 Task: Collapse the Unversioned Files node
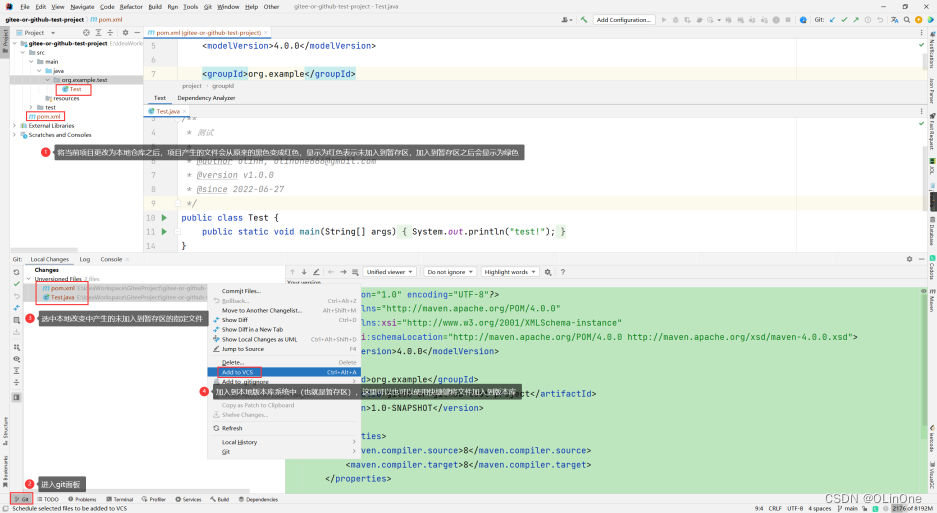28,279
